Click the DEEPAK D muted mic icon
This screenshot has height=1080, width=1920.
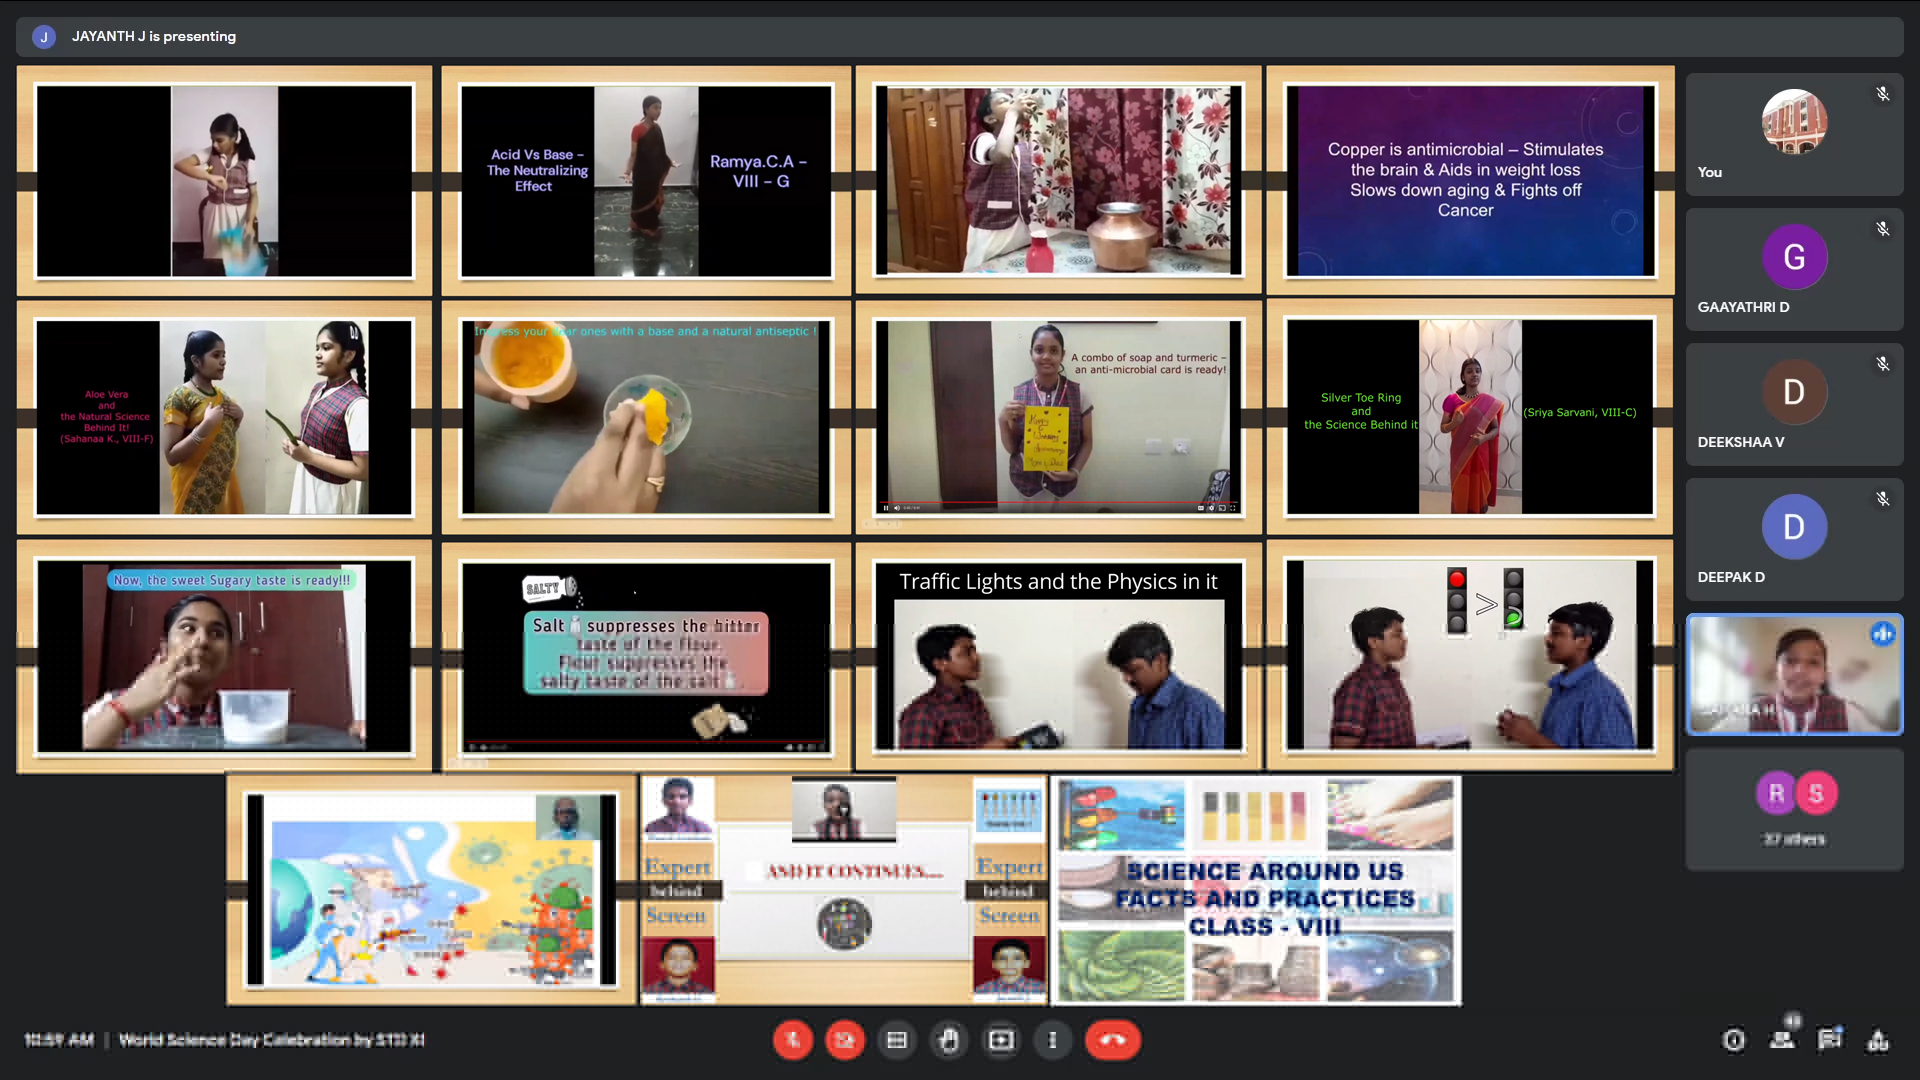(x=1882, y=498)
